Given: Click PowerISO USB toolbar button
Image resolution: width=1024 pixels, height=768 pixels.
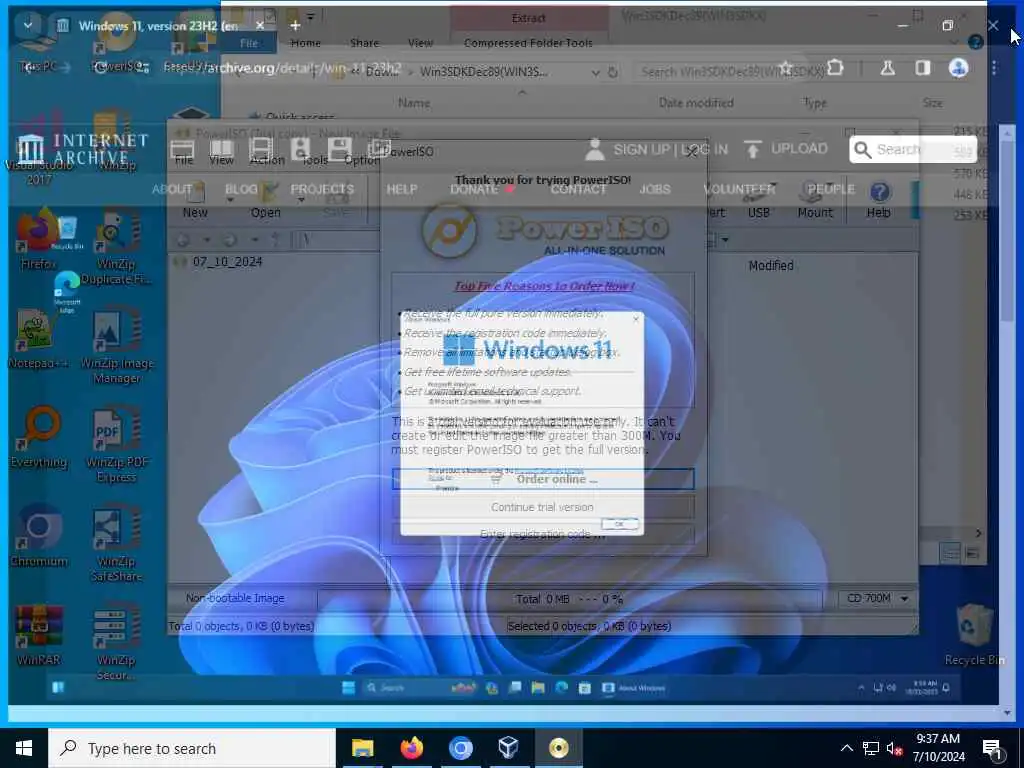Looking at the screenshot, I should pyautogui.click(x=758, y=201).
